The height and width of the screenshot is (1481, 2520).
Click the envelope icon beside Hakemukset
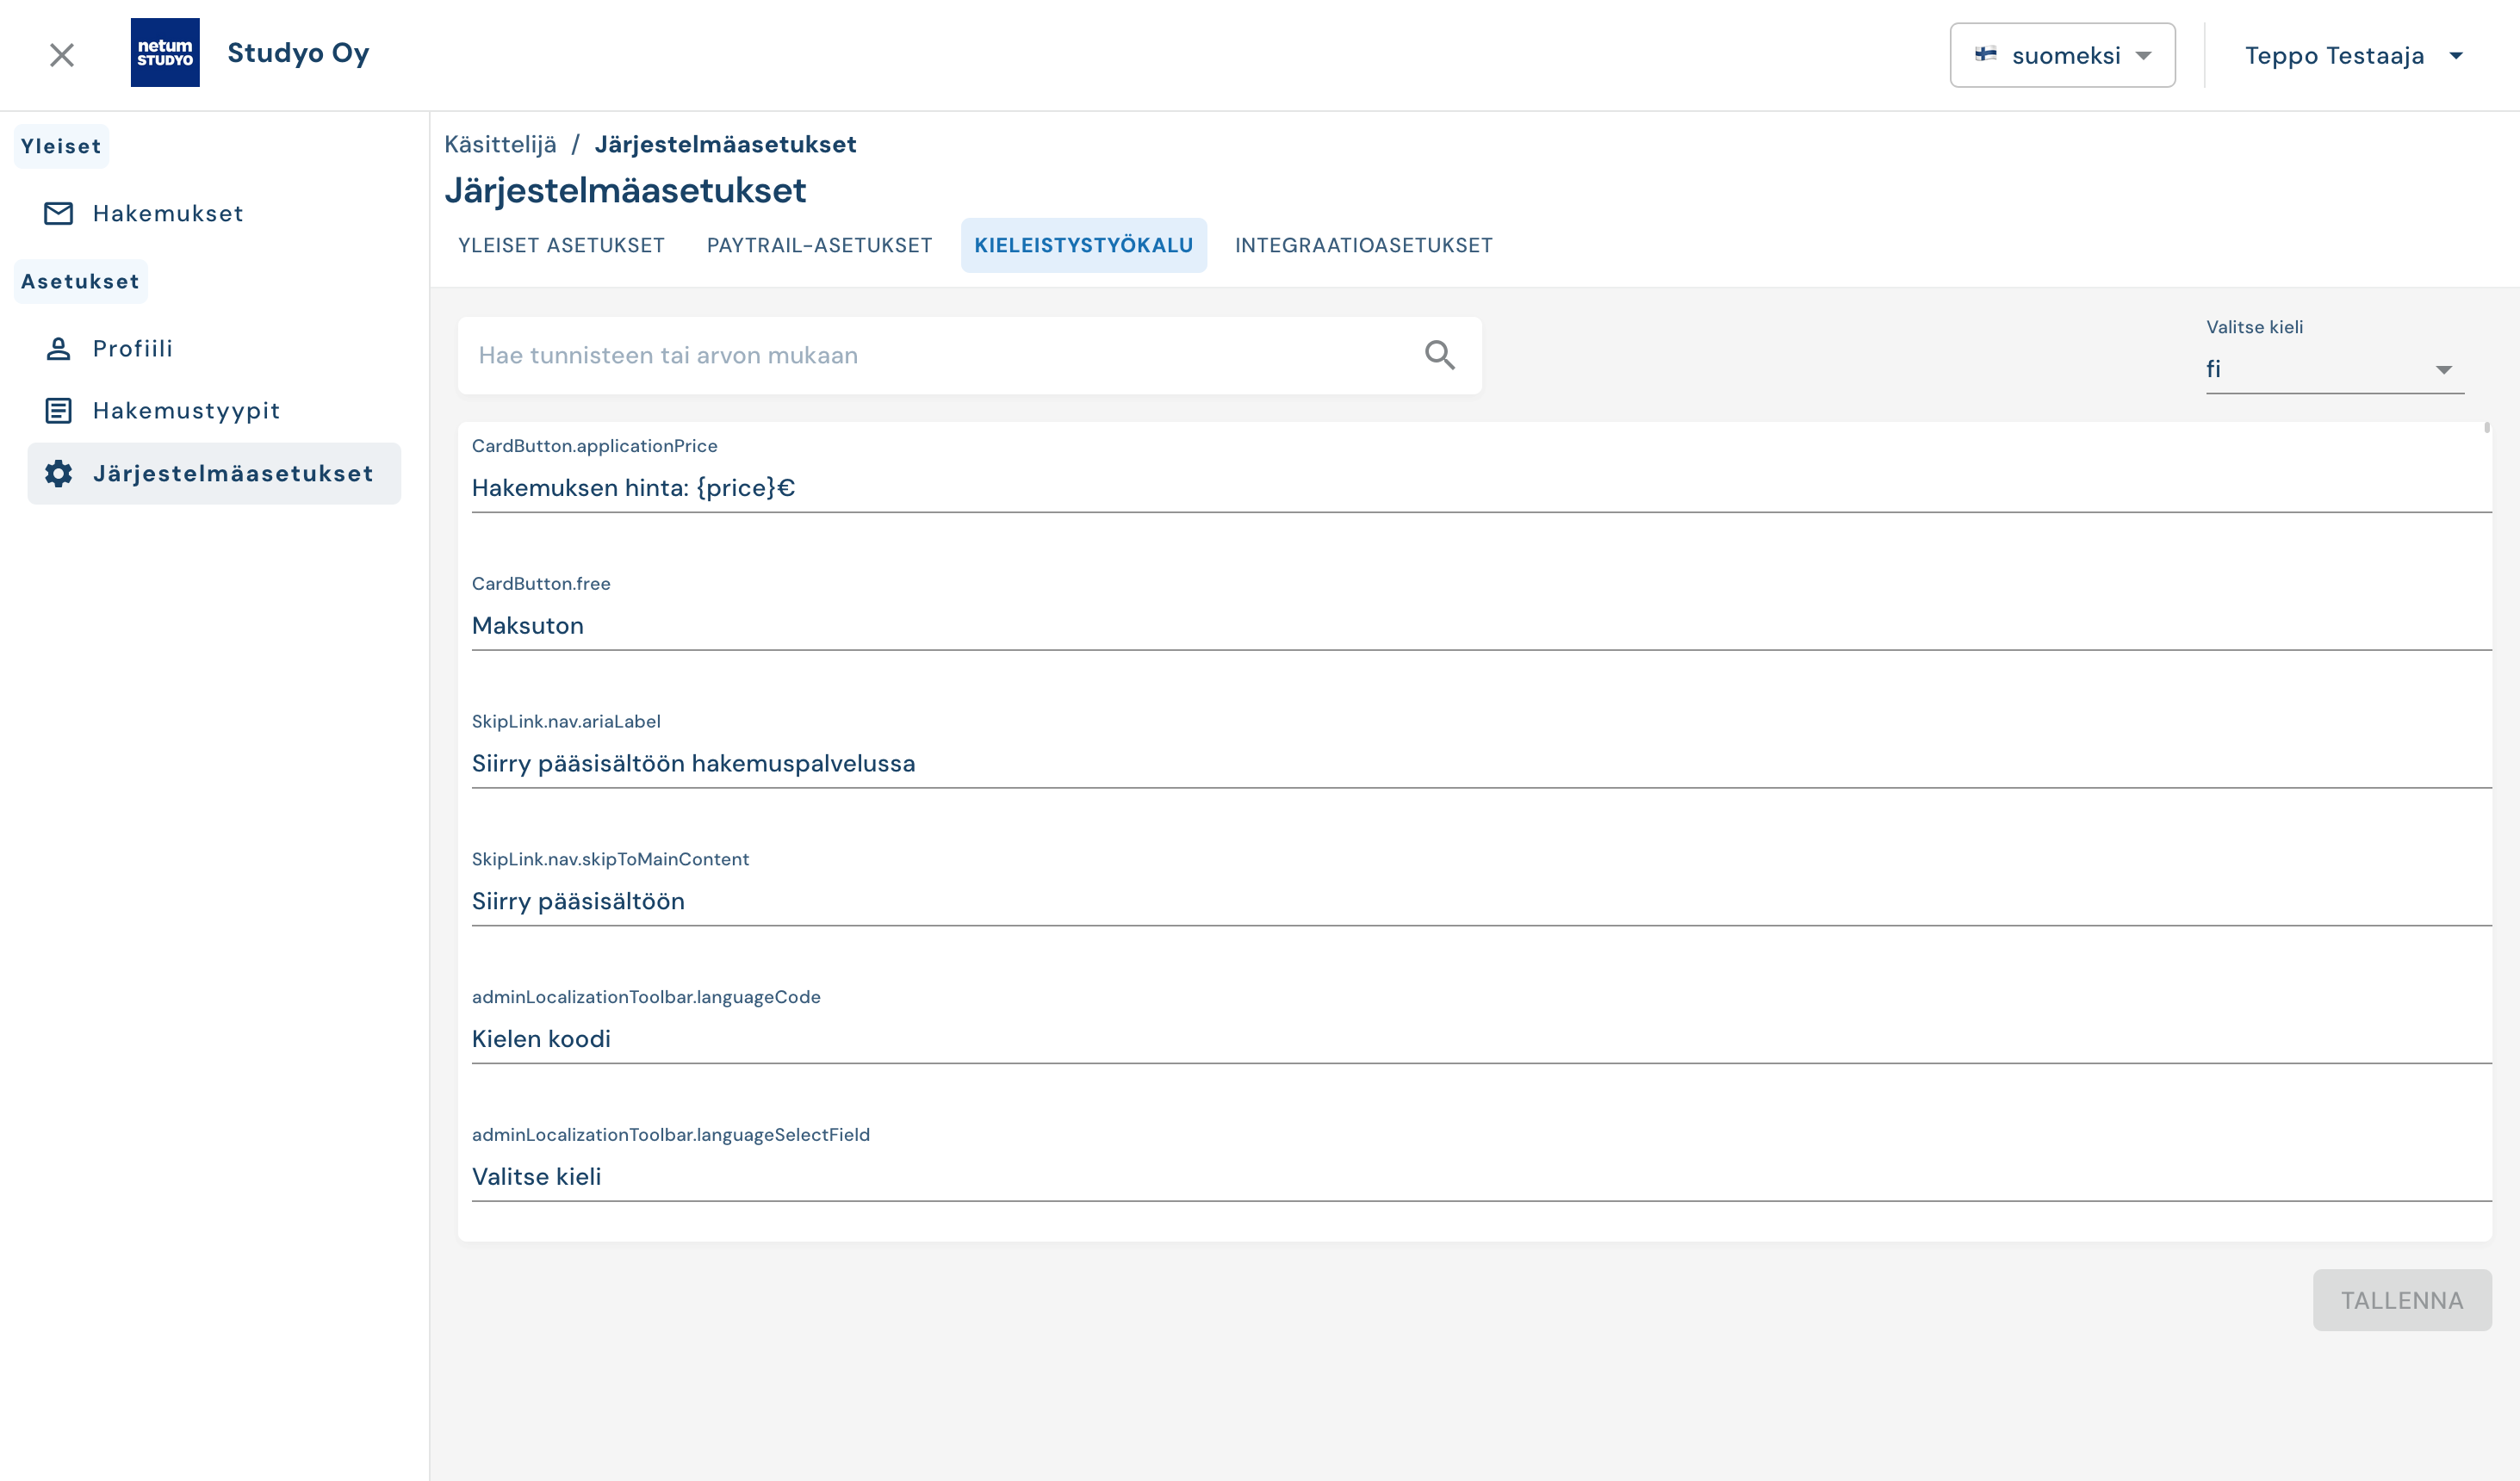click(x=58, y=213)
